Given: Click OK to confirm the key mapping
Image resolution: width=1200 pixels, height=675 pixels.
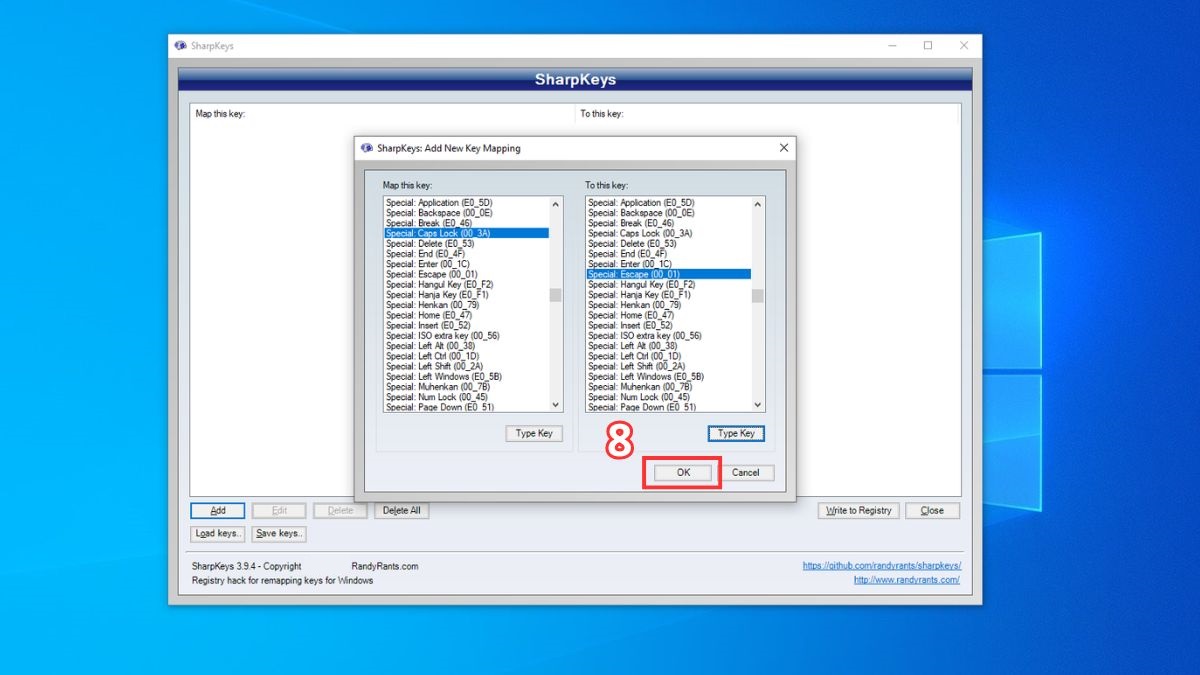Looking at the screenshot, I should coord(683,473).
